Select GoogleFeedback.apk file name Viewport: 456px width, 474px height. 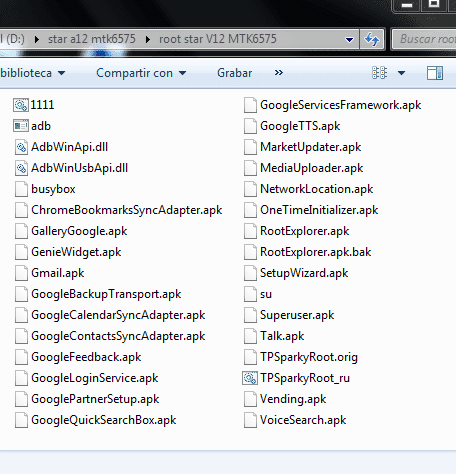click(x=86, y=357)
